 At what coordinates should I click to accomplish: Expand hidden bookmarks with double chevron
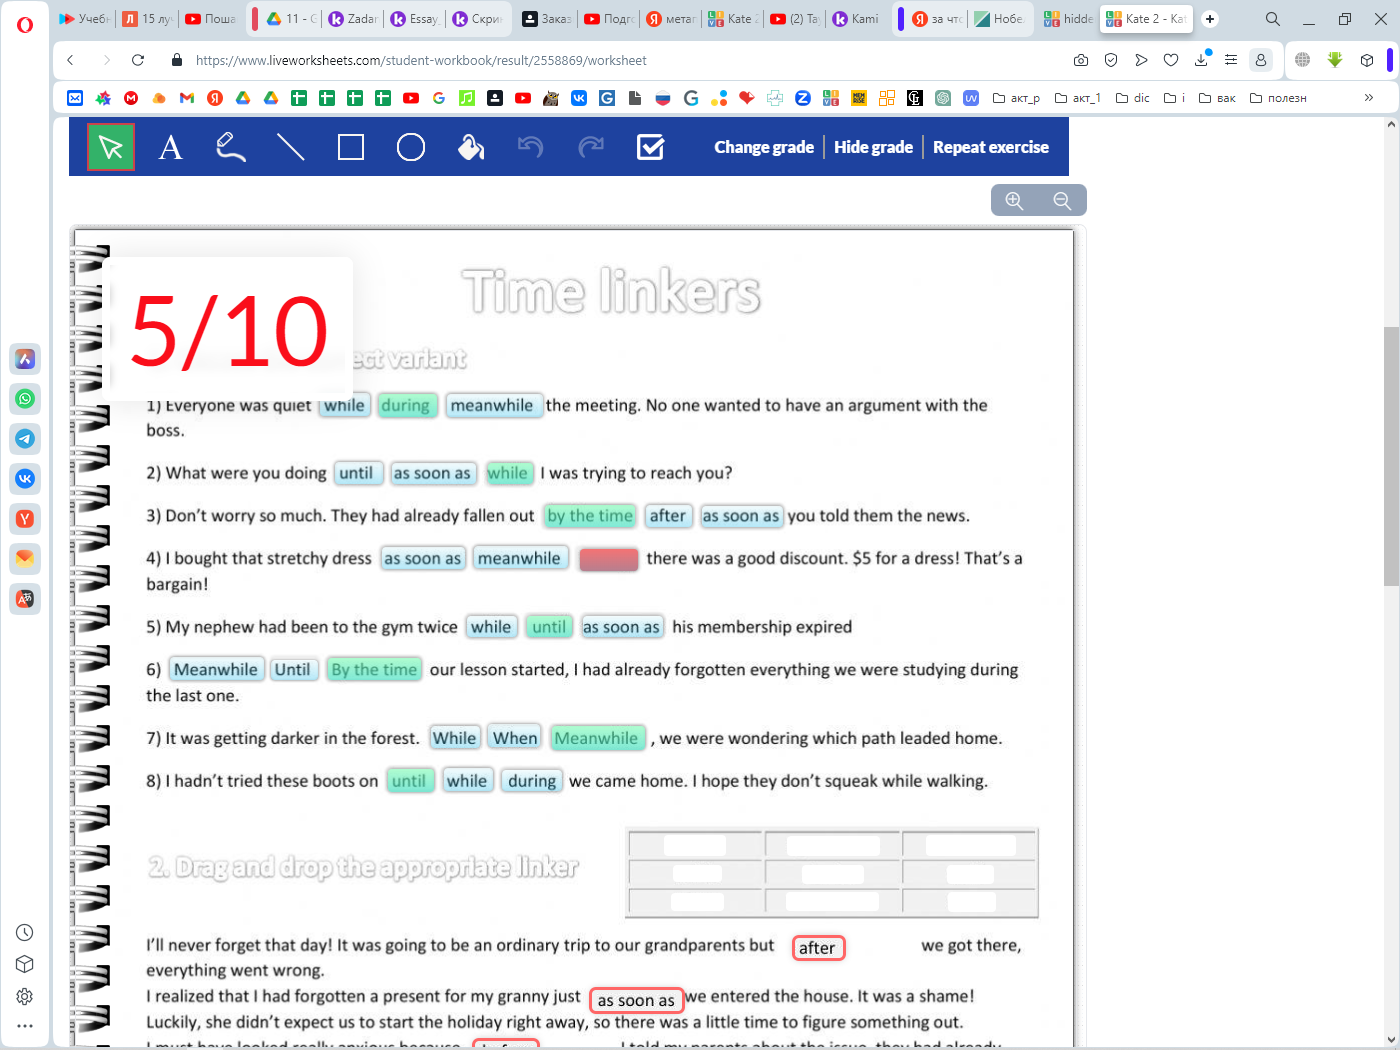pyautogui.click(x=1368, y=98)
